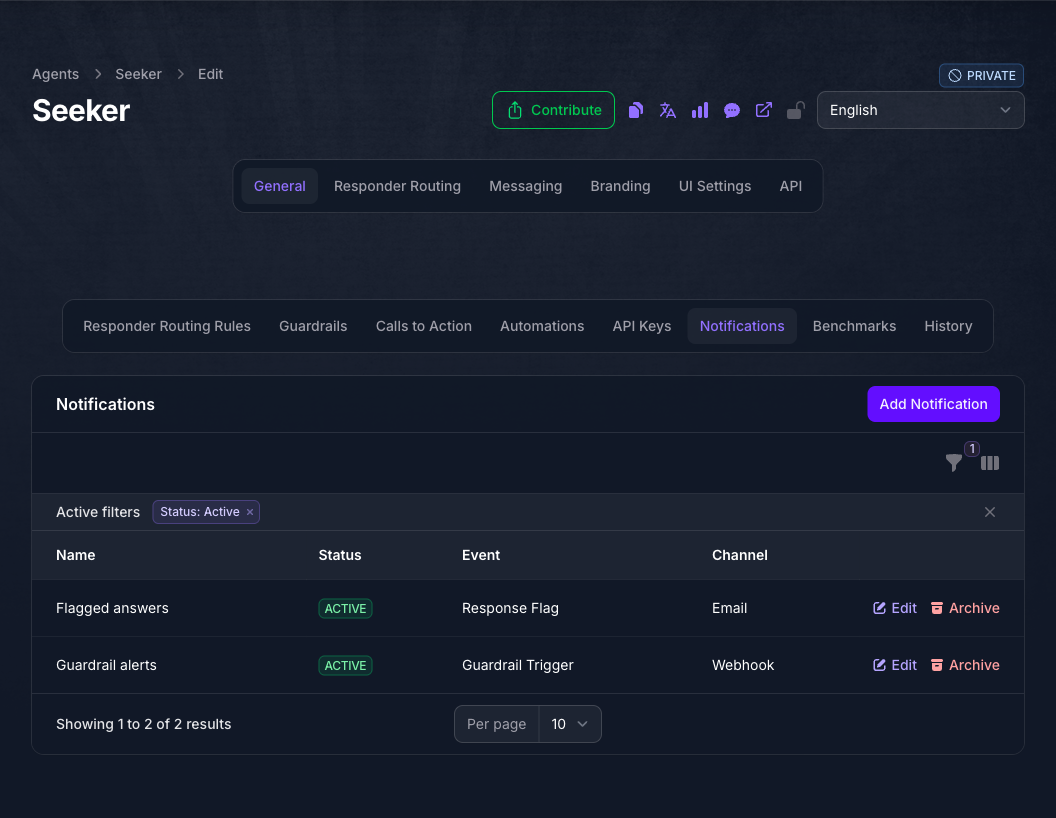Open the English language dropdown

pyautogui.click(x=920, y=110)
